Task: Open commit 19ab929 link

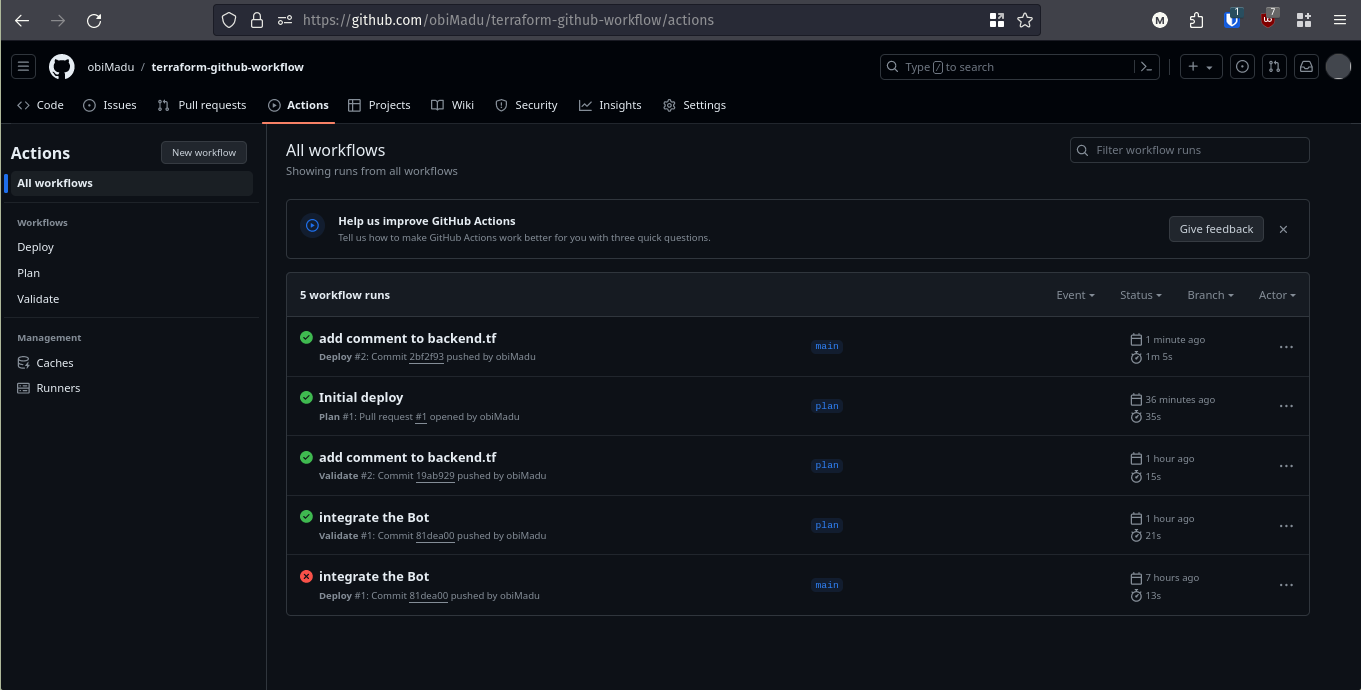Action: [x=435, y=476]
